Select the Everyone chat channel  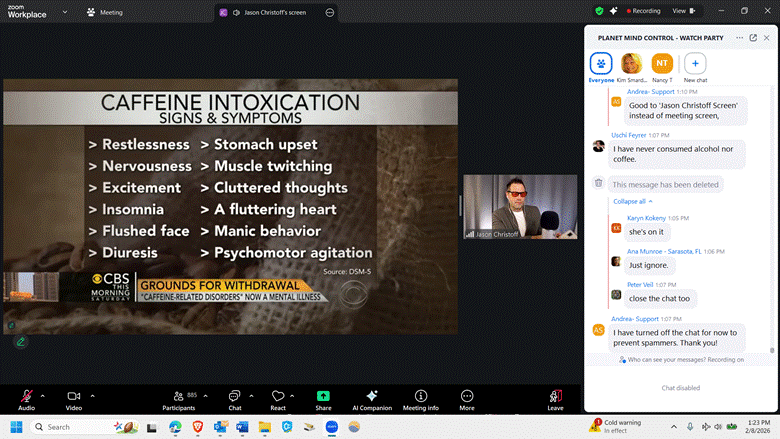(x=601, y=68)
